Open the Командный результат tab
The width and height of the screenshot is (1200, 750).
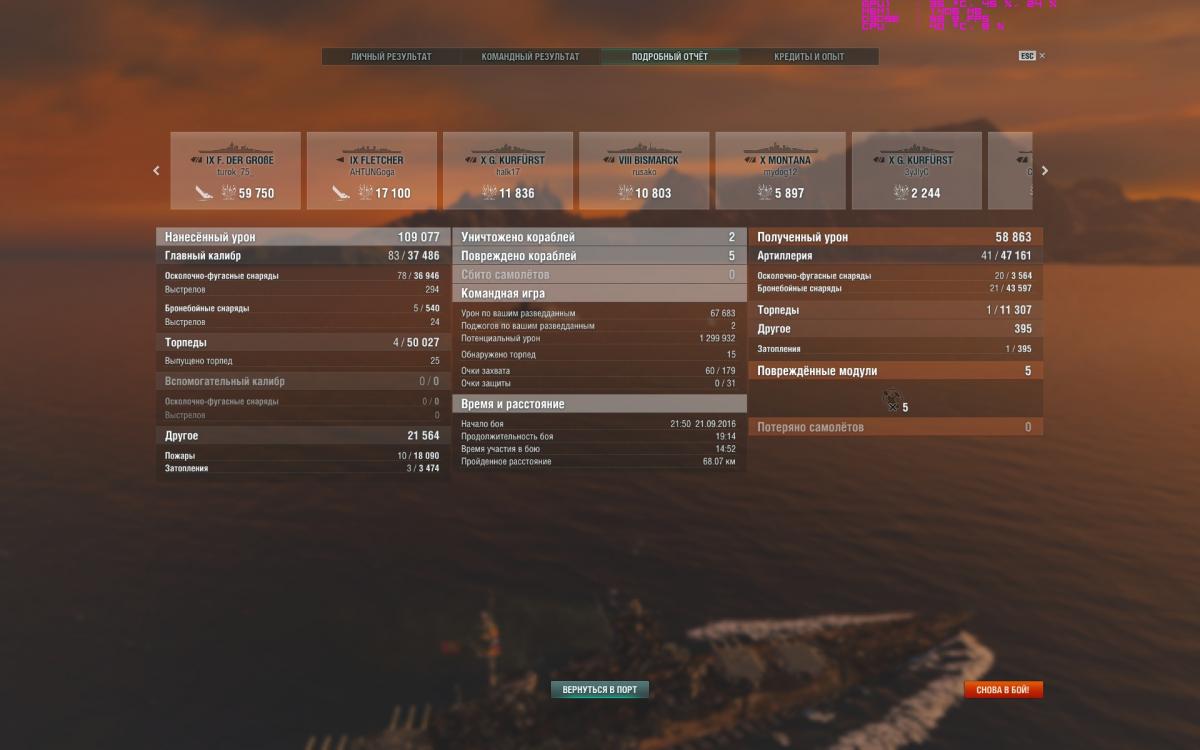(x=530, y=57)
